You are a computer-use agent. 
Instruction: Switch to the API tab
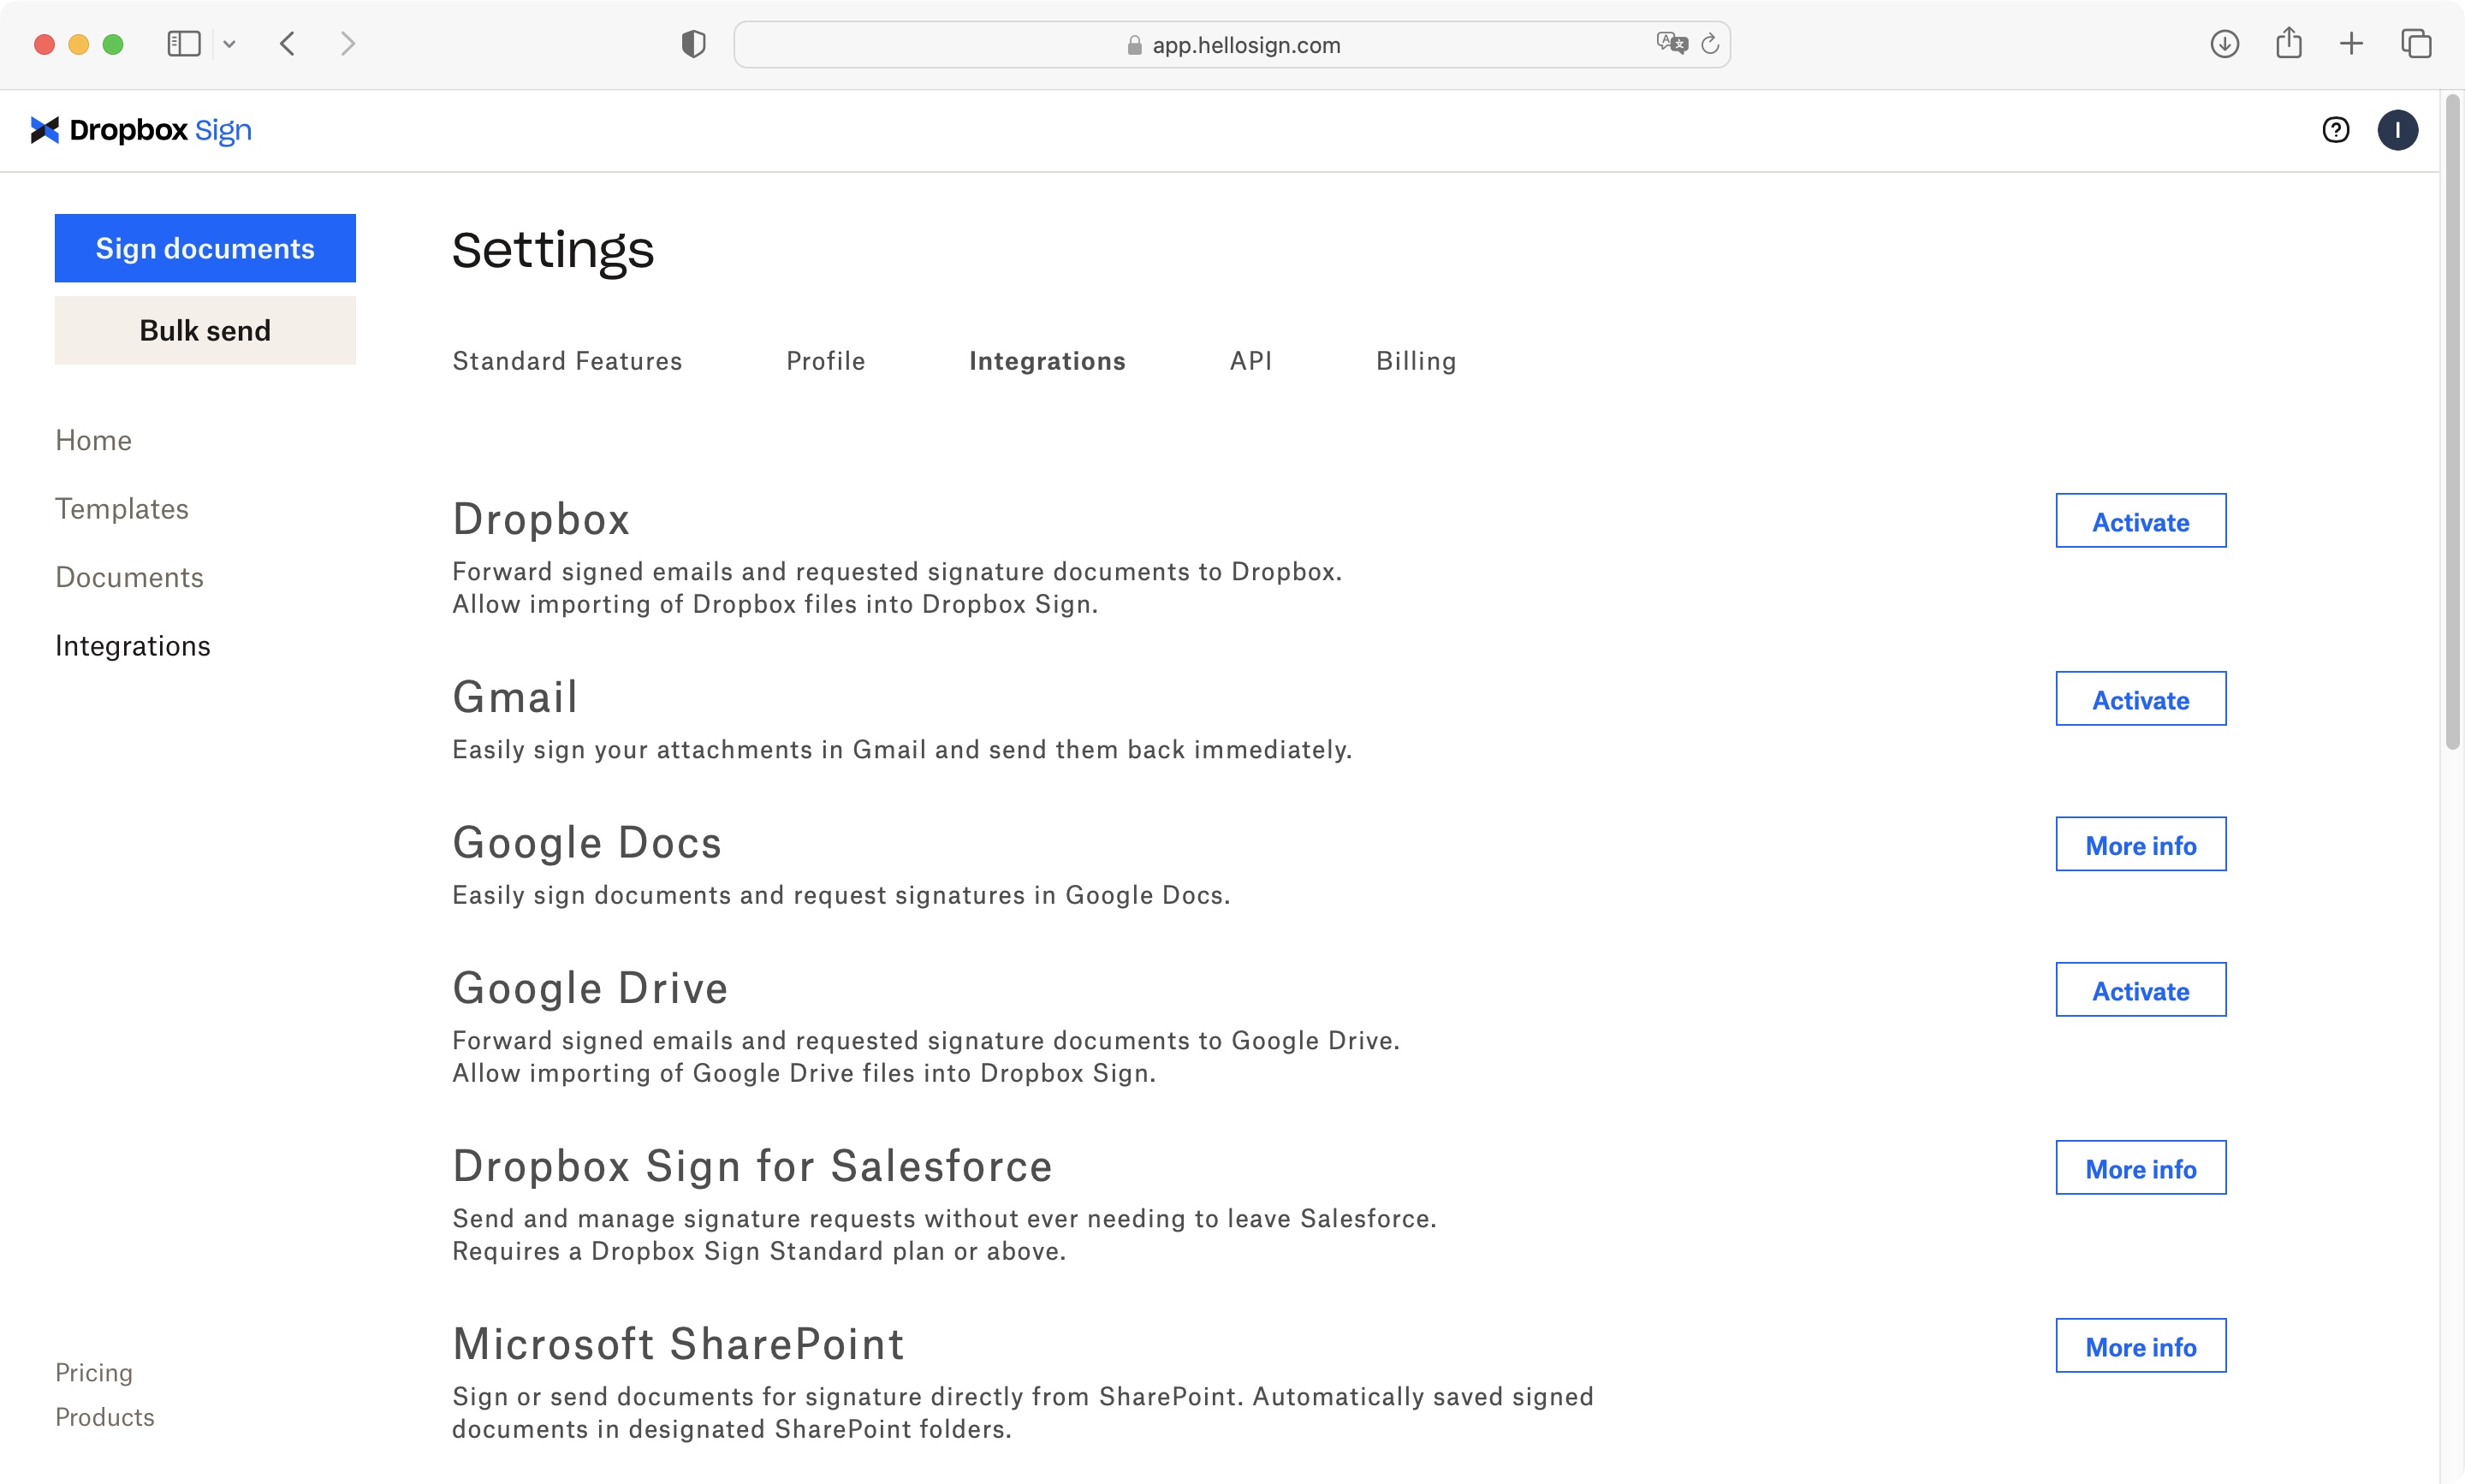pyautogui.click(x=1250, y=361)
